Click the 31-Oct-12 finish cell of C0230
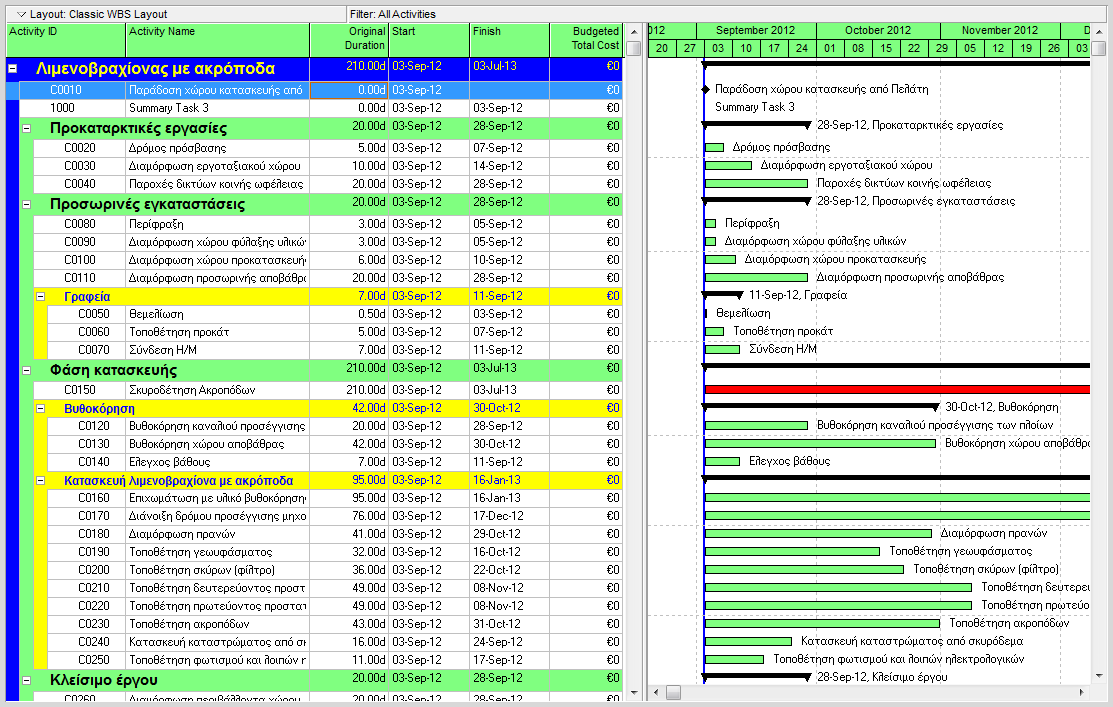 click(510, 624)
